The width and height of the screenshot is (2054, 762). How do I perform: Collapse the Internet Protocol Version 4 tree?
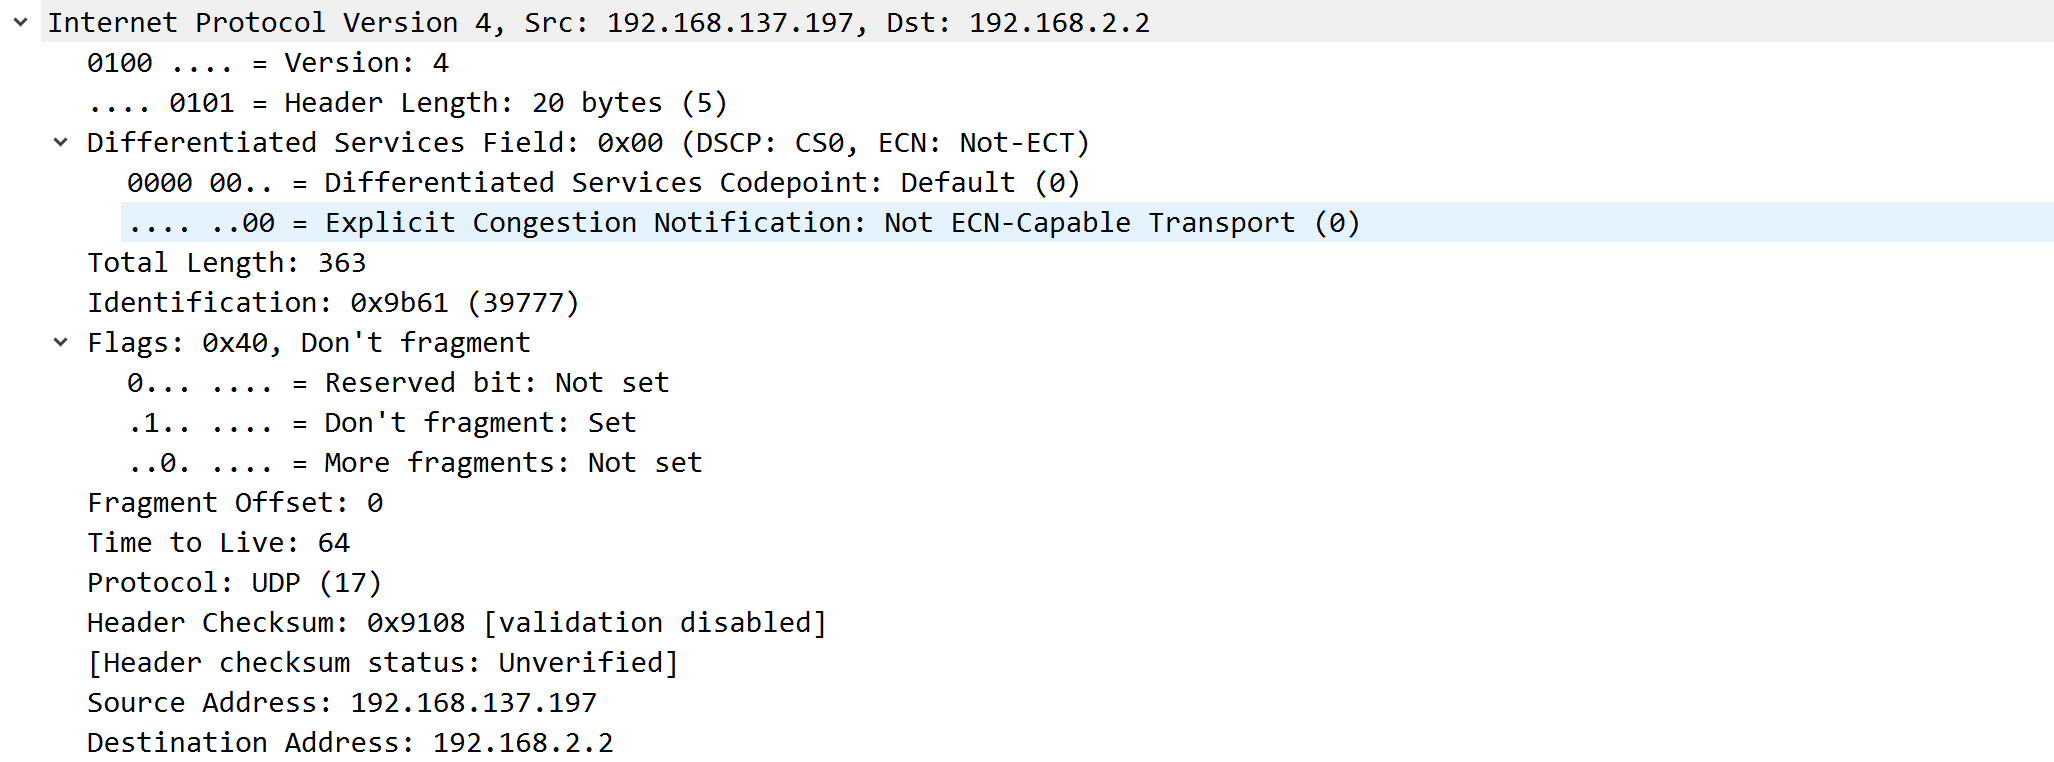coord(20,22)
